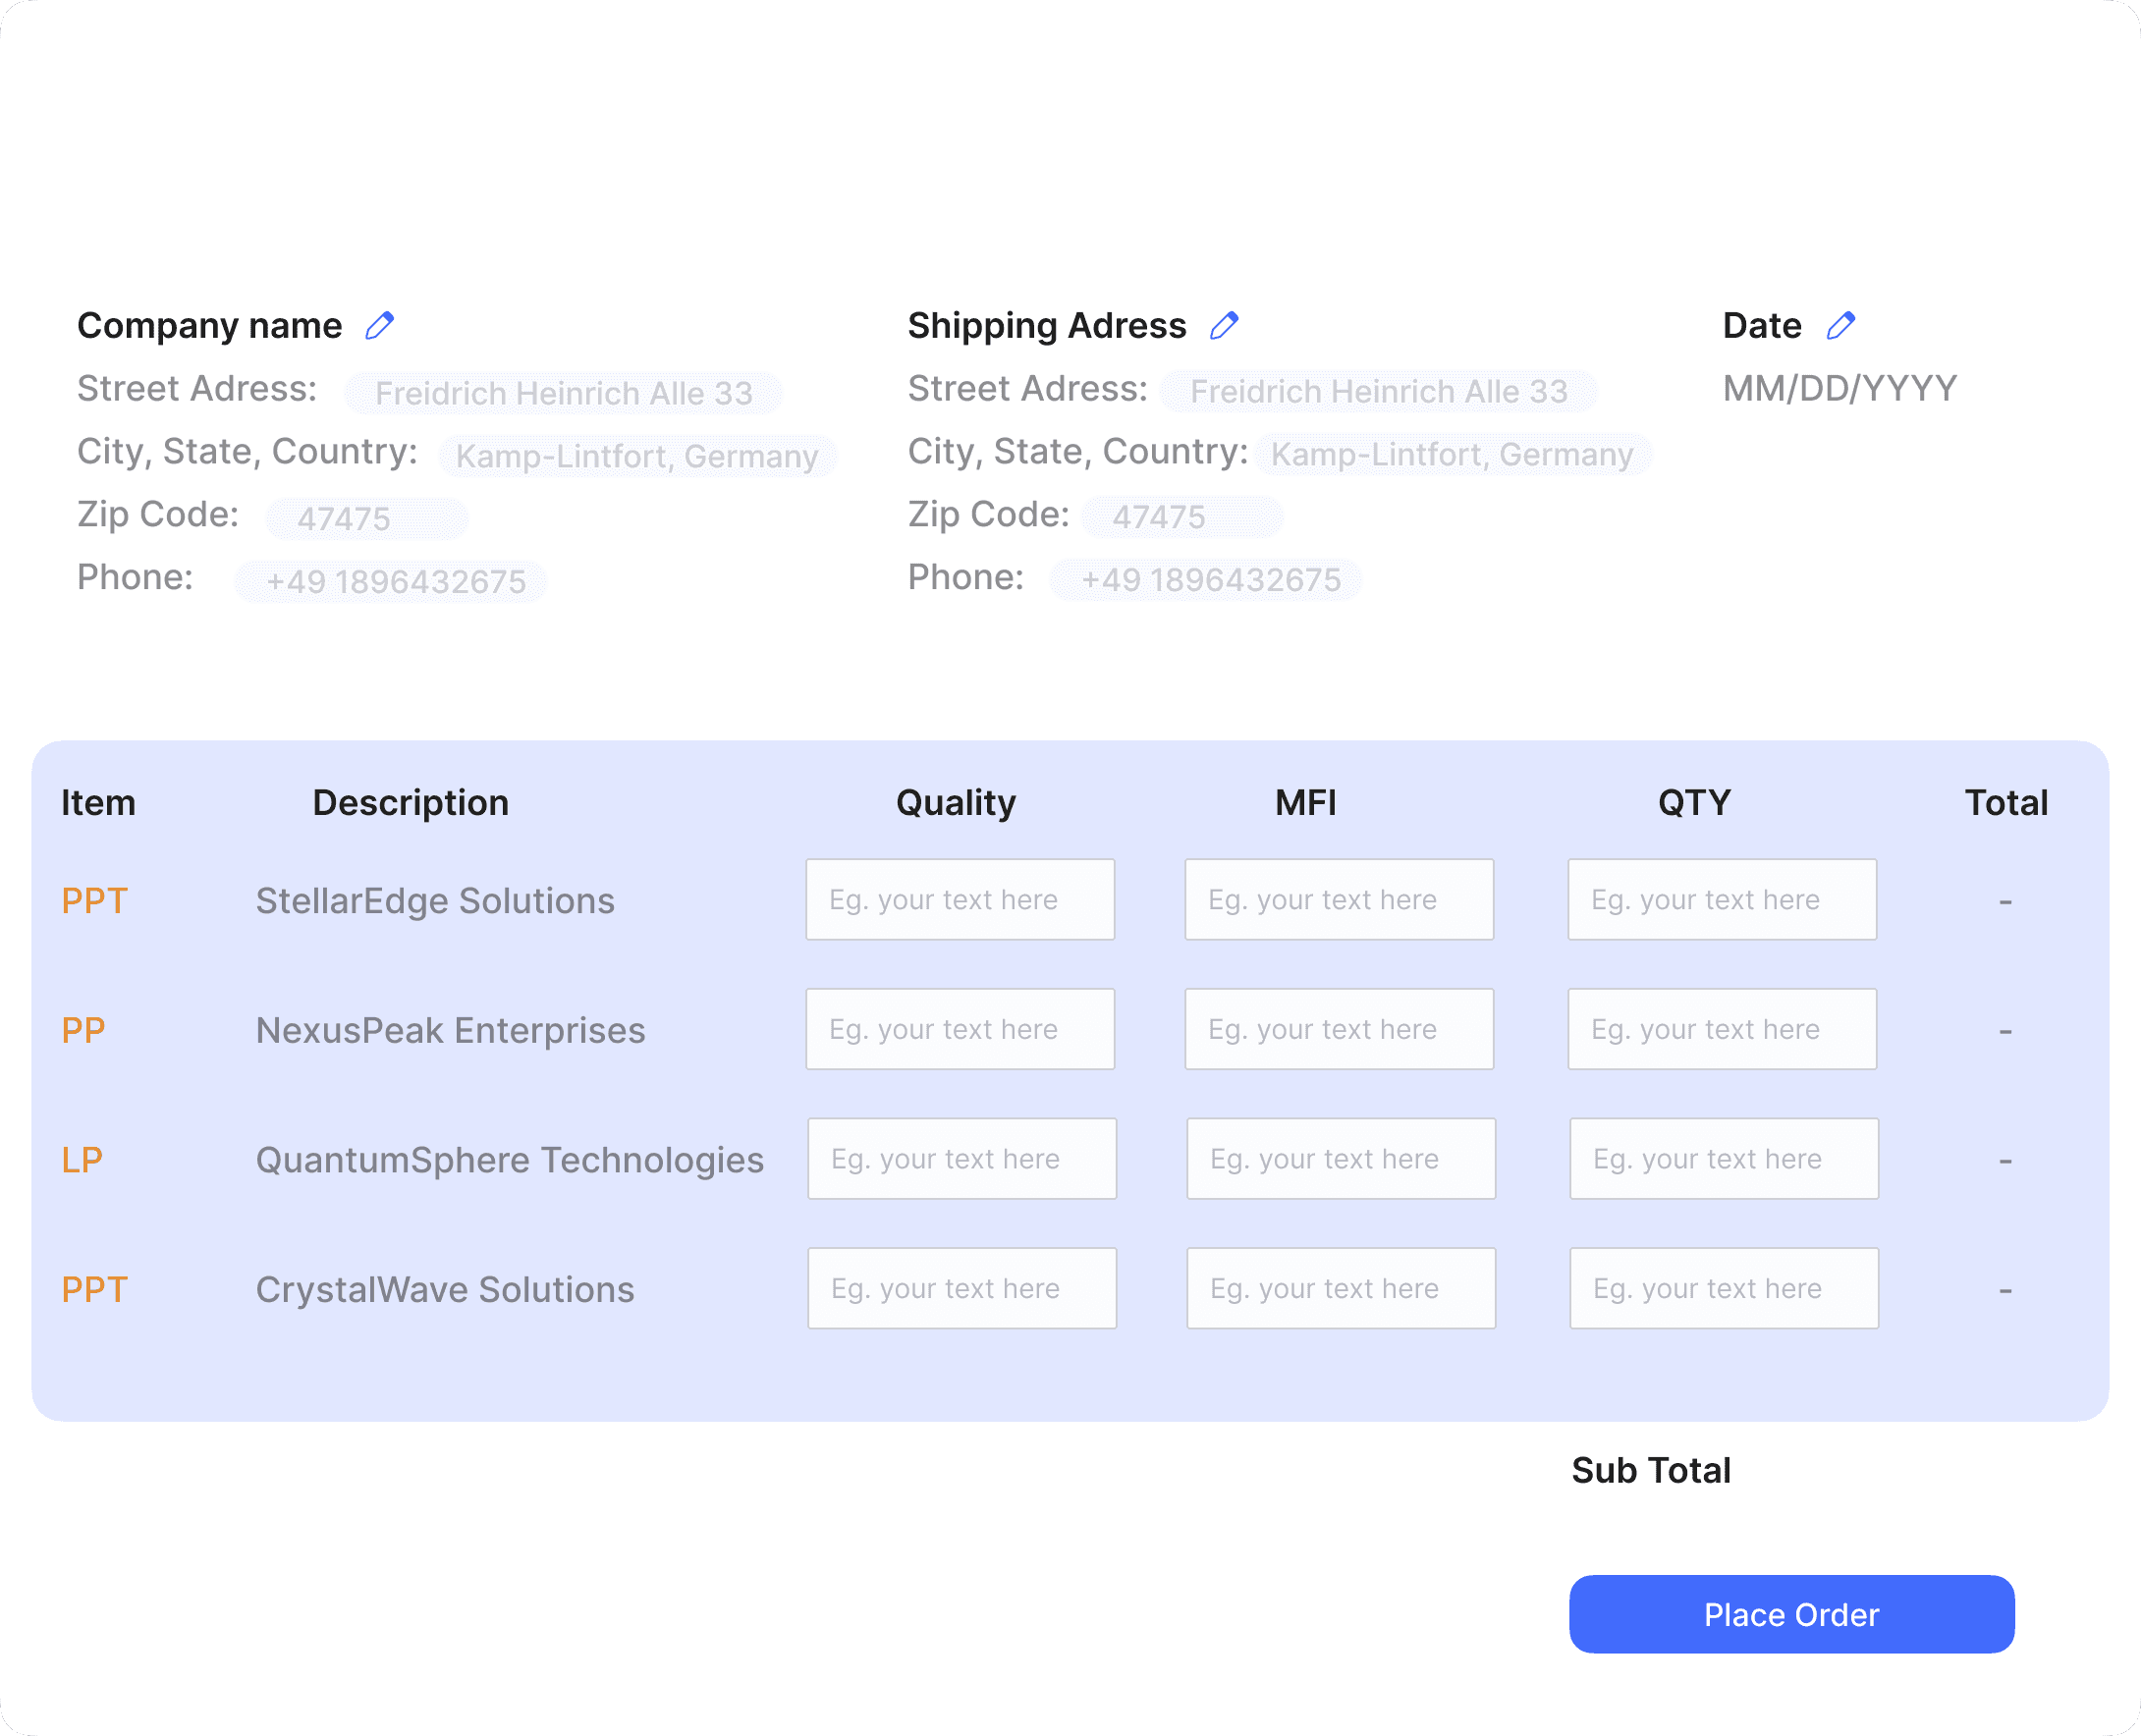The image size is (2141, 1736).
Task: Click QTY input for NexusPeak Enterprises
Action: pos(1721,1029)
